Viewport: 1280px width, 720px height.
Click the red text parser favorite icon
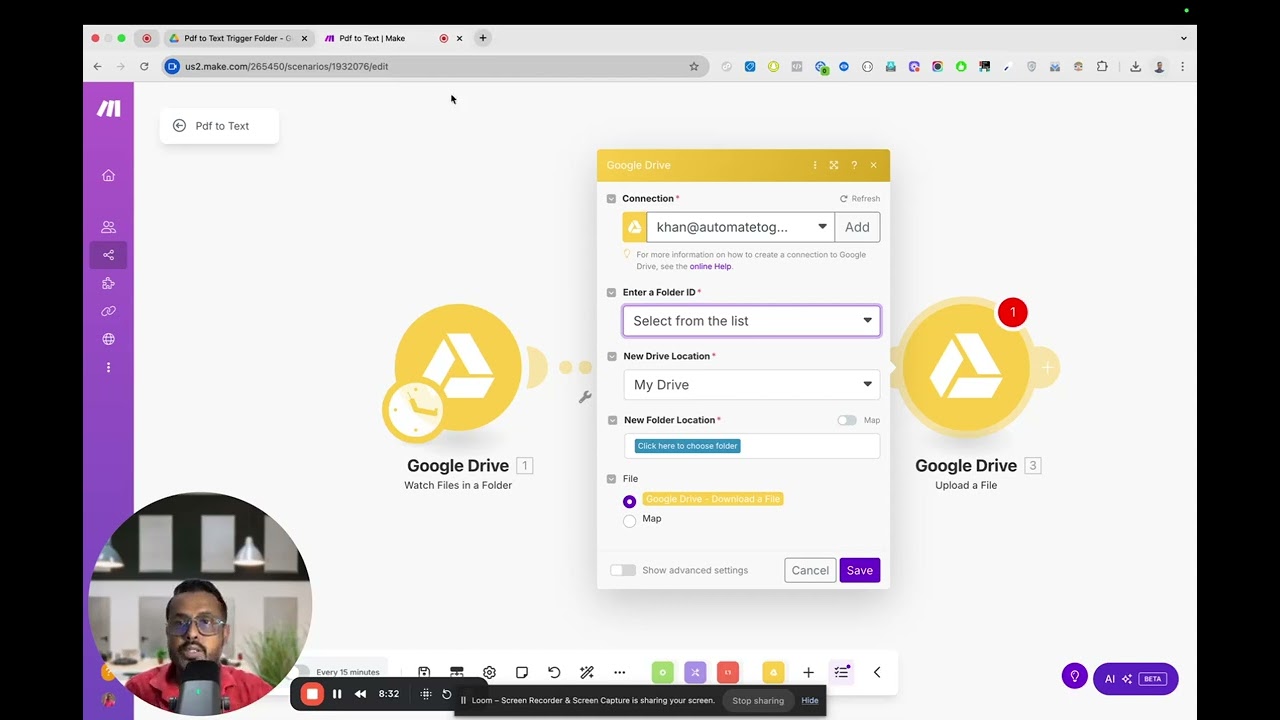point(728,673)
